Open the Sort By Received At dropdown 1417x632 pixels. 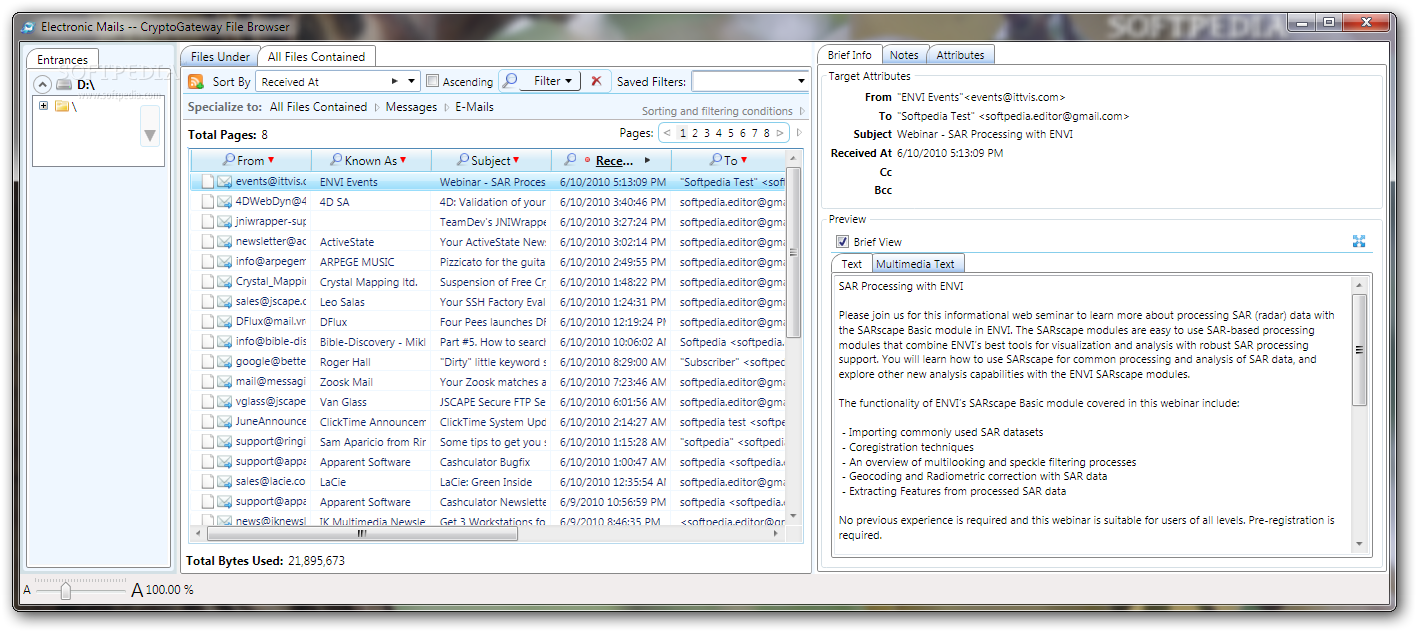click(x=338, y=81)
